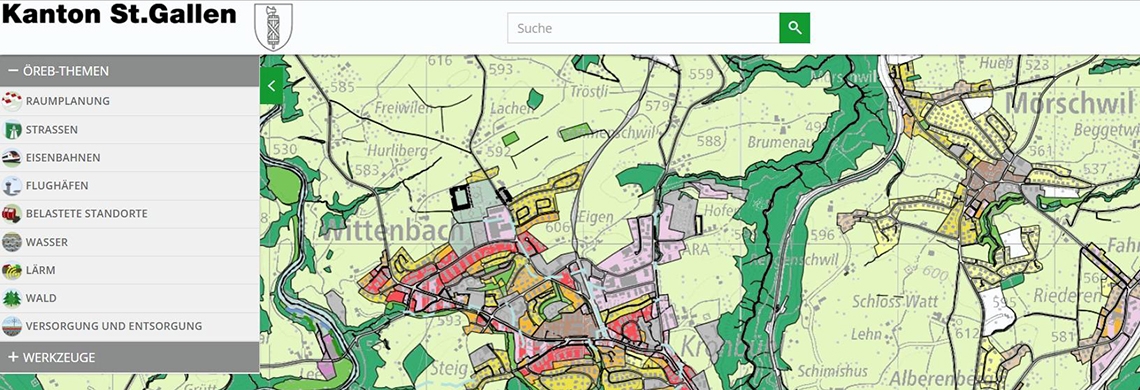Open the Eisenbahnen train icon
1140x390 pixels.
(x=12, y=157)
